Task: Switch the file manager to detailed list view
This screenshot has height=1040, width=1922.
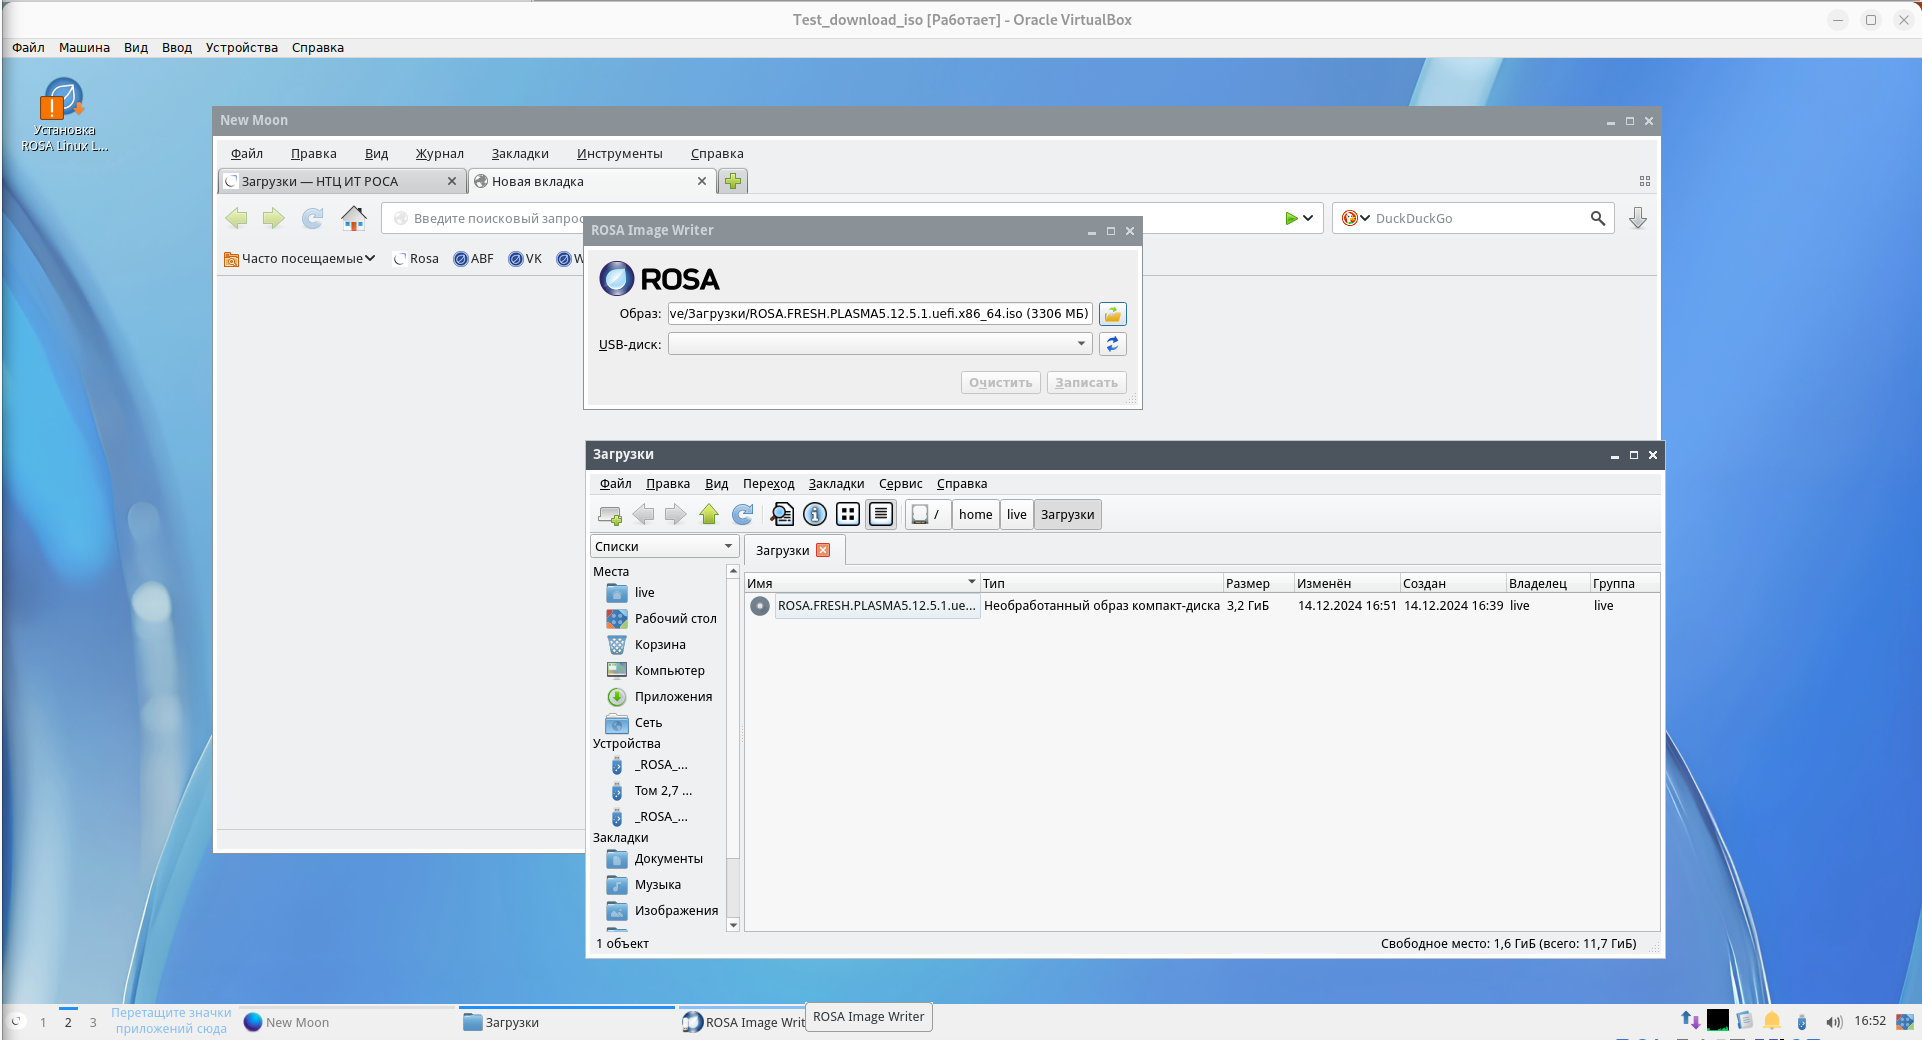Action: (x=881, y=515)
